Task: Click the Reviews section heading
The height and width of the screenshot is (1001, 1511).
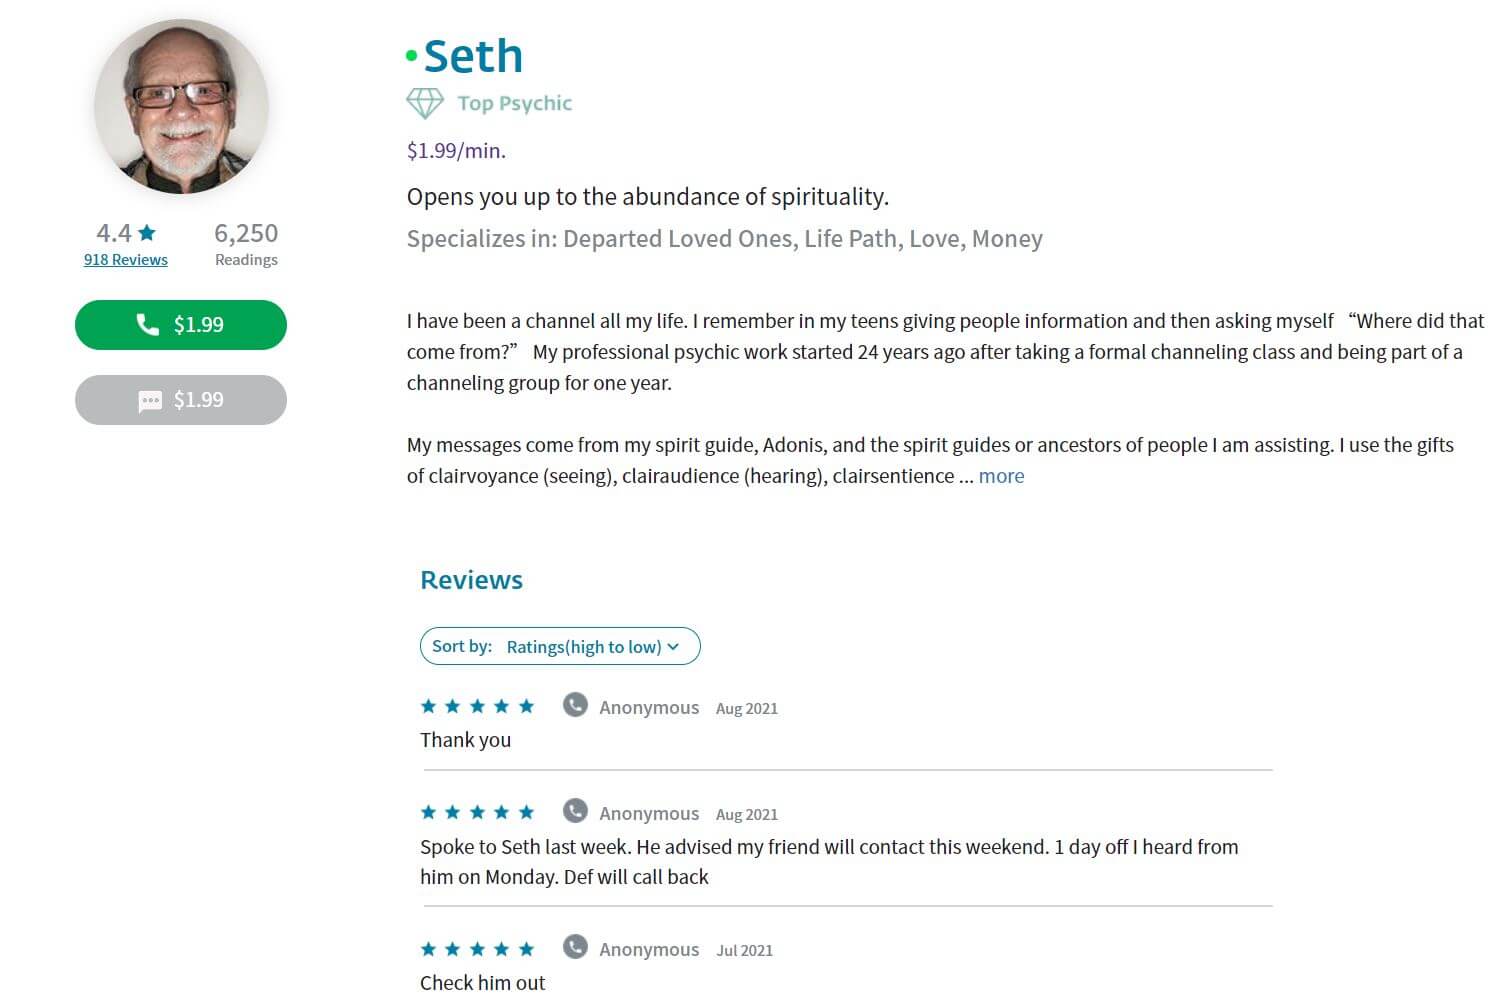Action: (470, 579)
